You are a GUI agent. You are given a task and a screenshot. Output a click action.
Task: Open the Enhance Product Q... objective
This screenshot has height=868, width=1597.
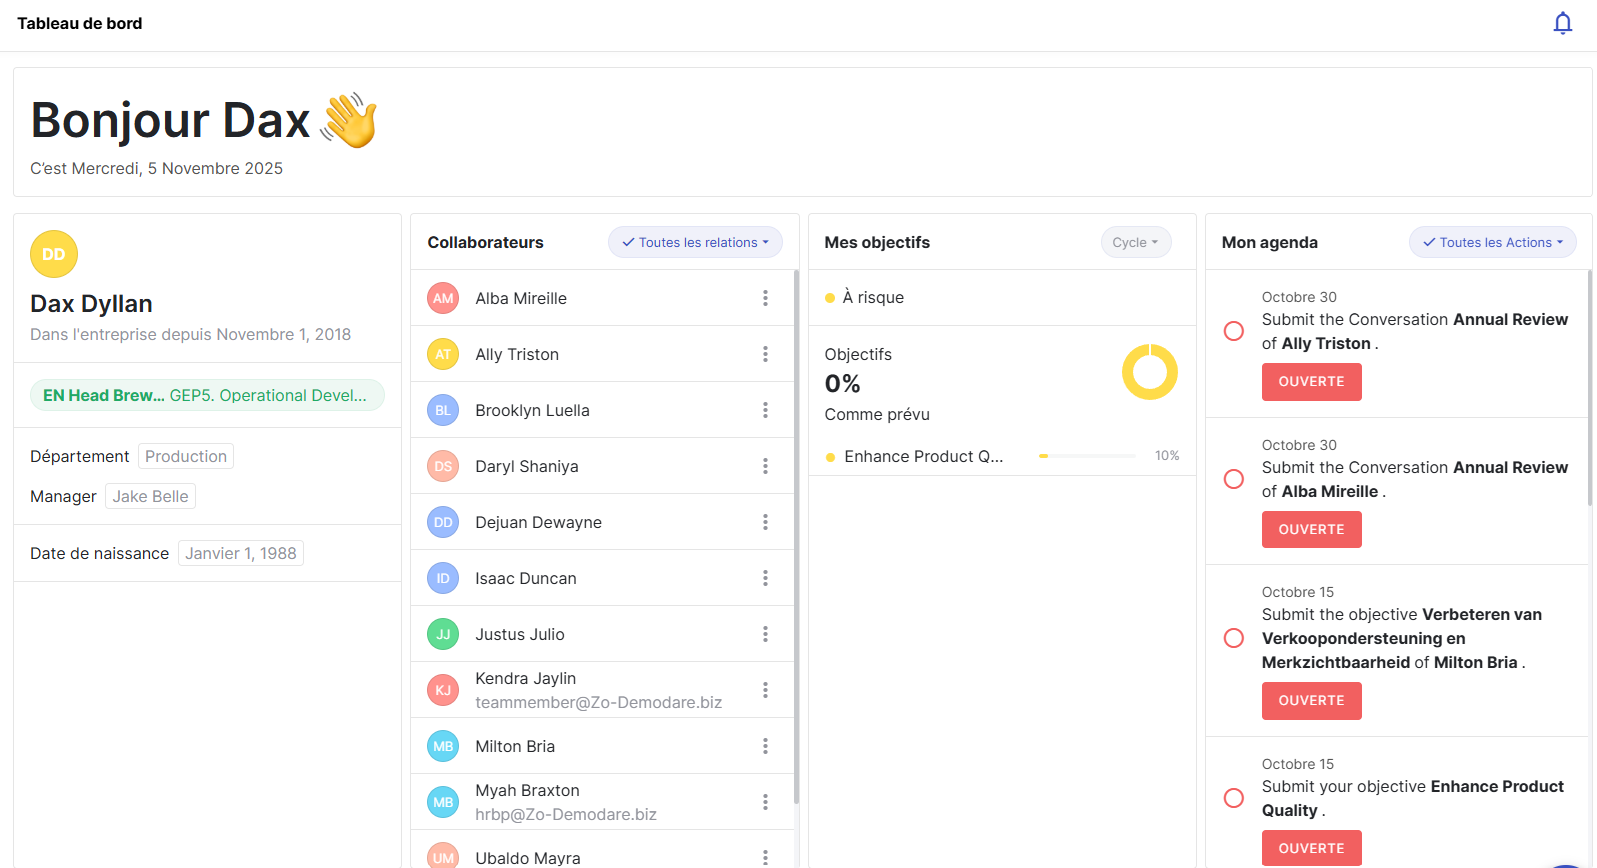point(923,456)
